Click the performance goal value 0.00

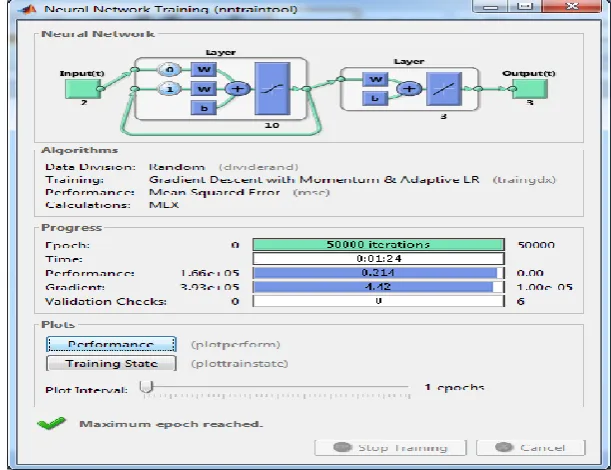point(530,273)
